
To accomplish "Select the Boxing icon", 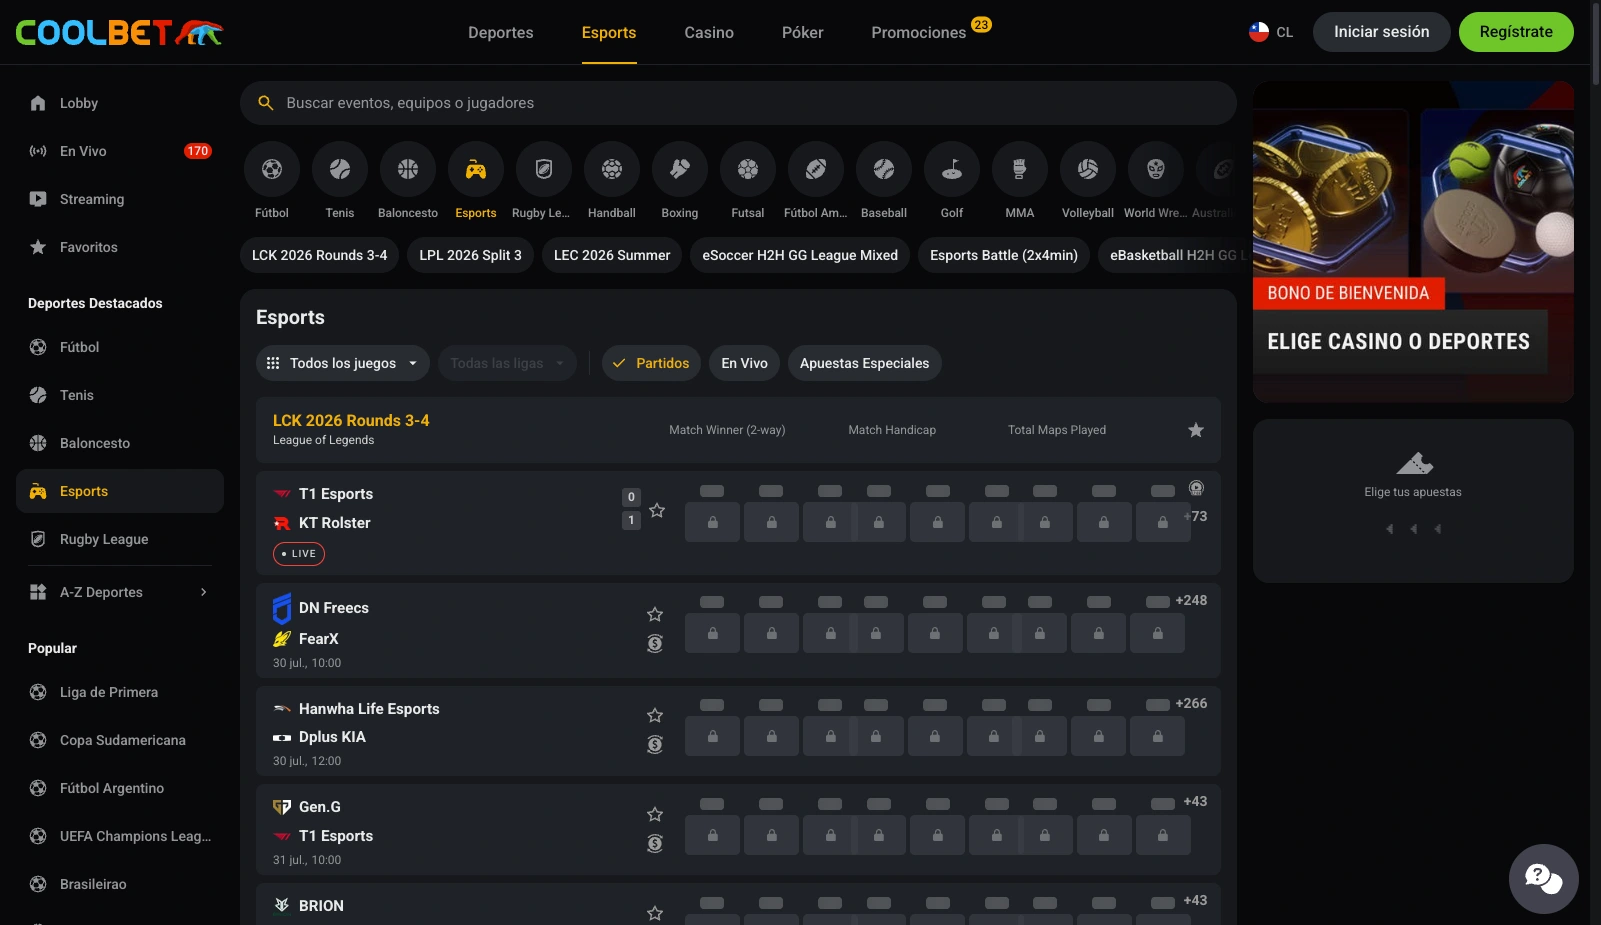I will (x=680, y=170).
